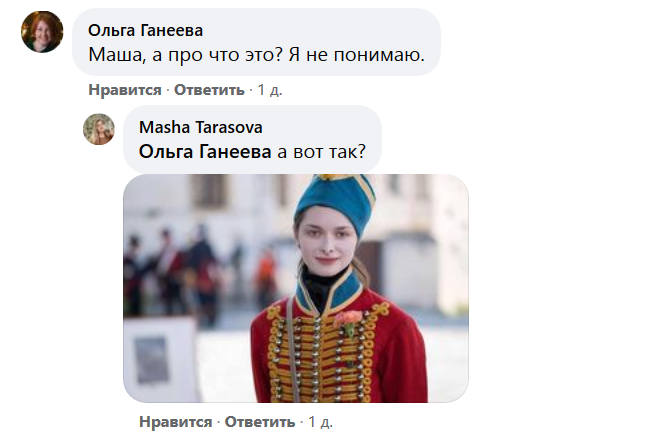Click 'Я не понимаю.' in first comment

pyautogui.click(x=357, y=55)
